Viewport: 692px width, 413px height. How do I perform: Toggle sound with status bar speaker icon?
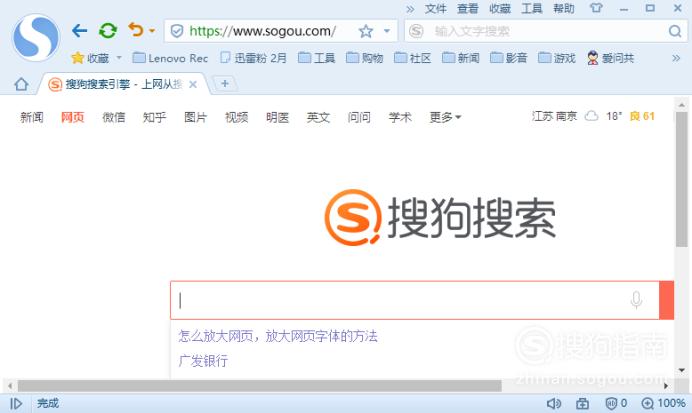(x=554, y=403)
